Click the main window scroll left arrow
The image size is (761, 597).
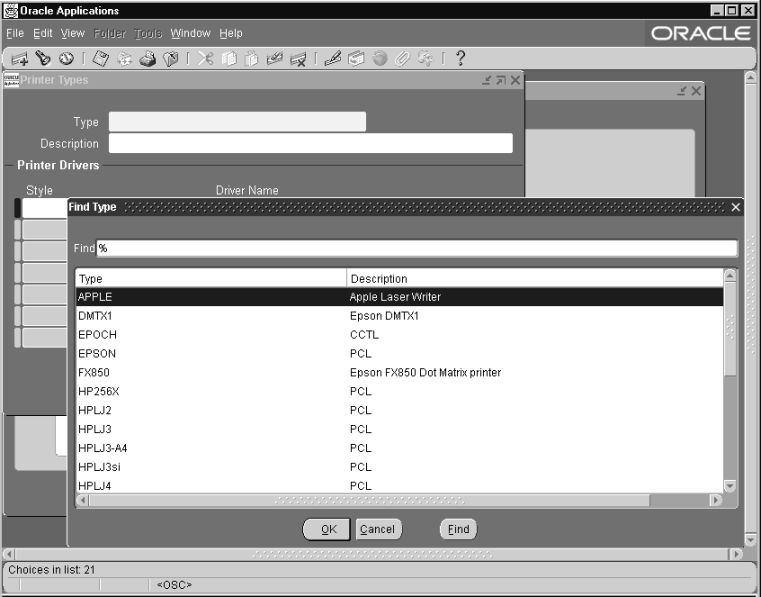point(9,554)
